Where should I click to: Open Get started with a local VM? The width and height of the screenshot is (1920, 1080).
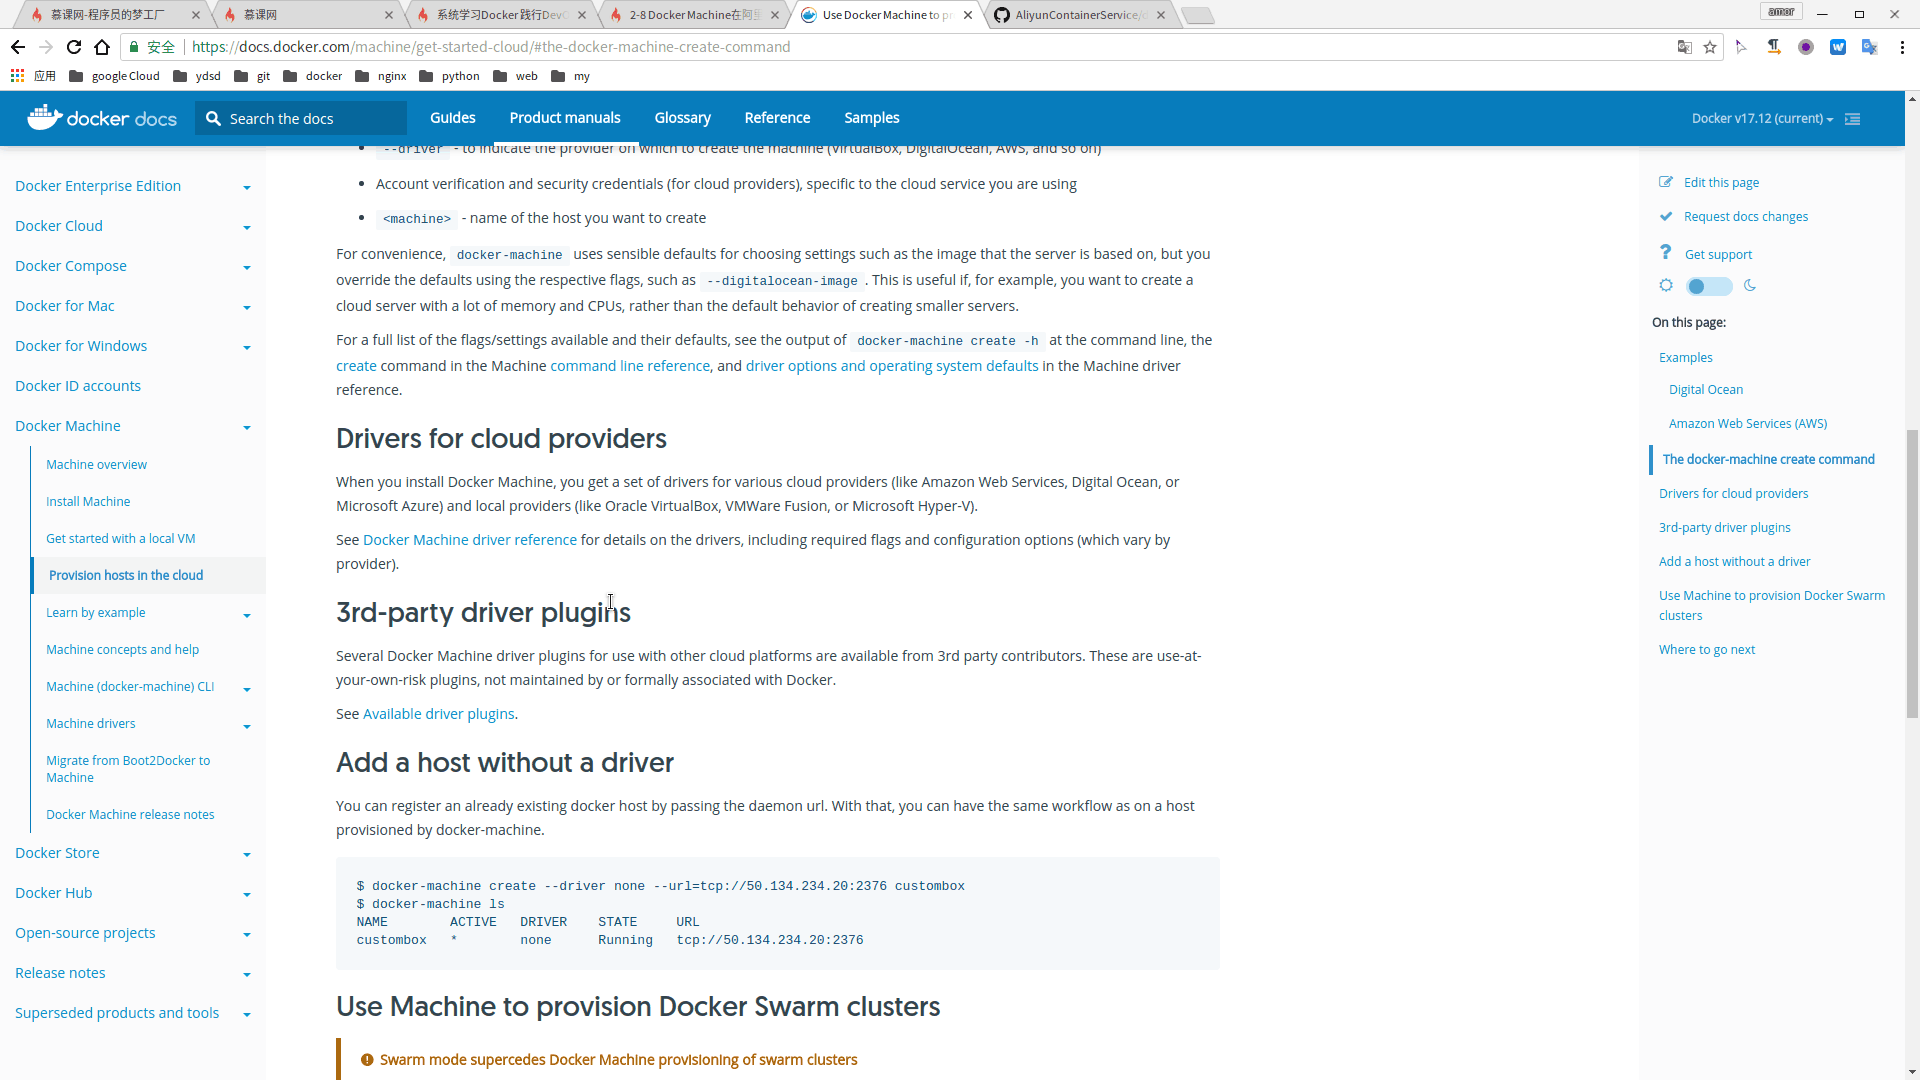121,539
